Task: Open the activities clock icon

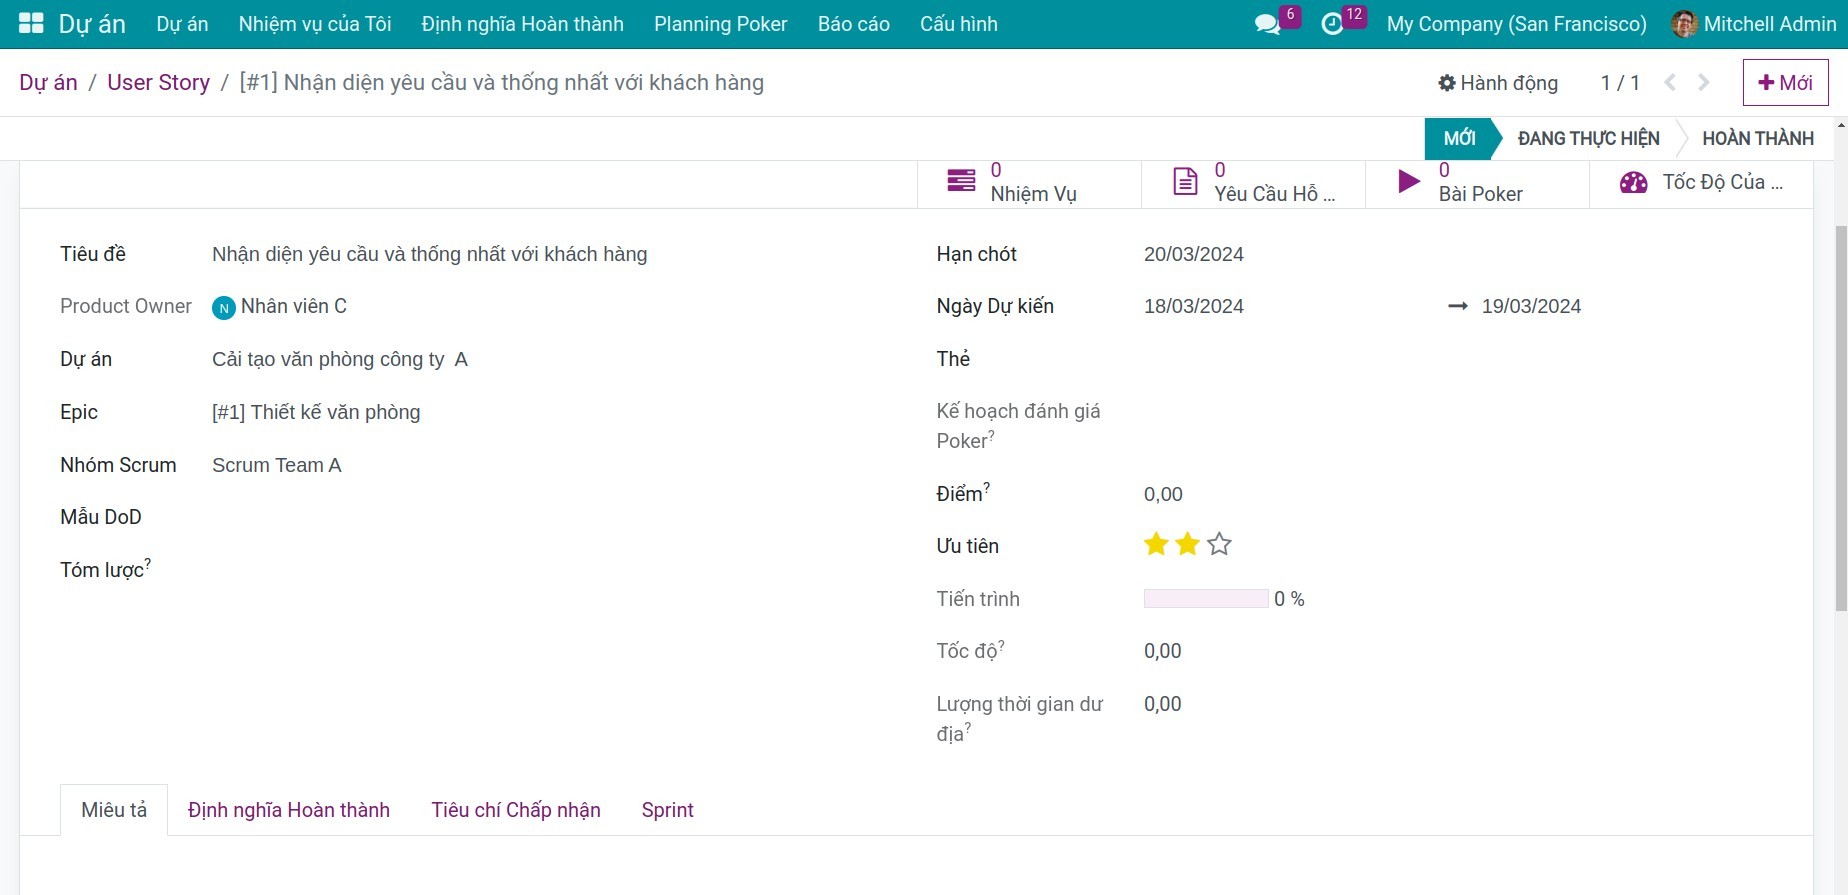Action: pos(1332,24)
